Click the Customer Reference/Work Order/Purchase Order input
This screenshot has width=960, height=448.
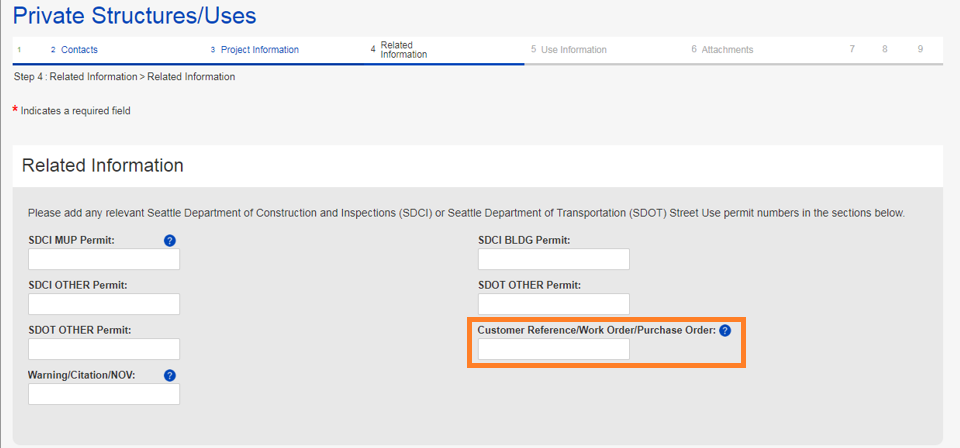click(x=554, y=349)
